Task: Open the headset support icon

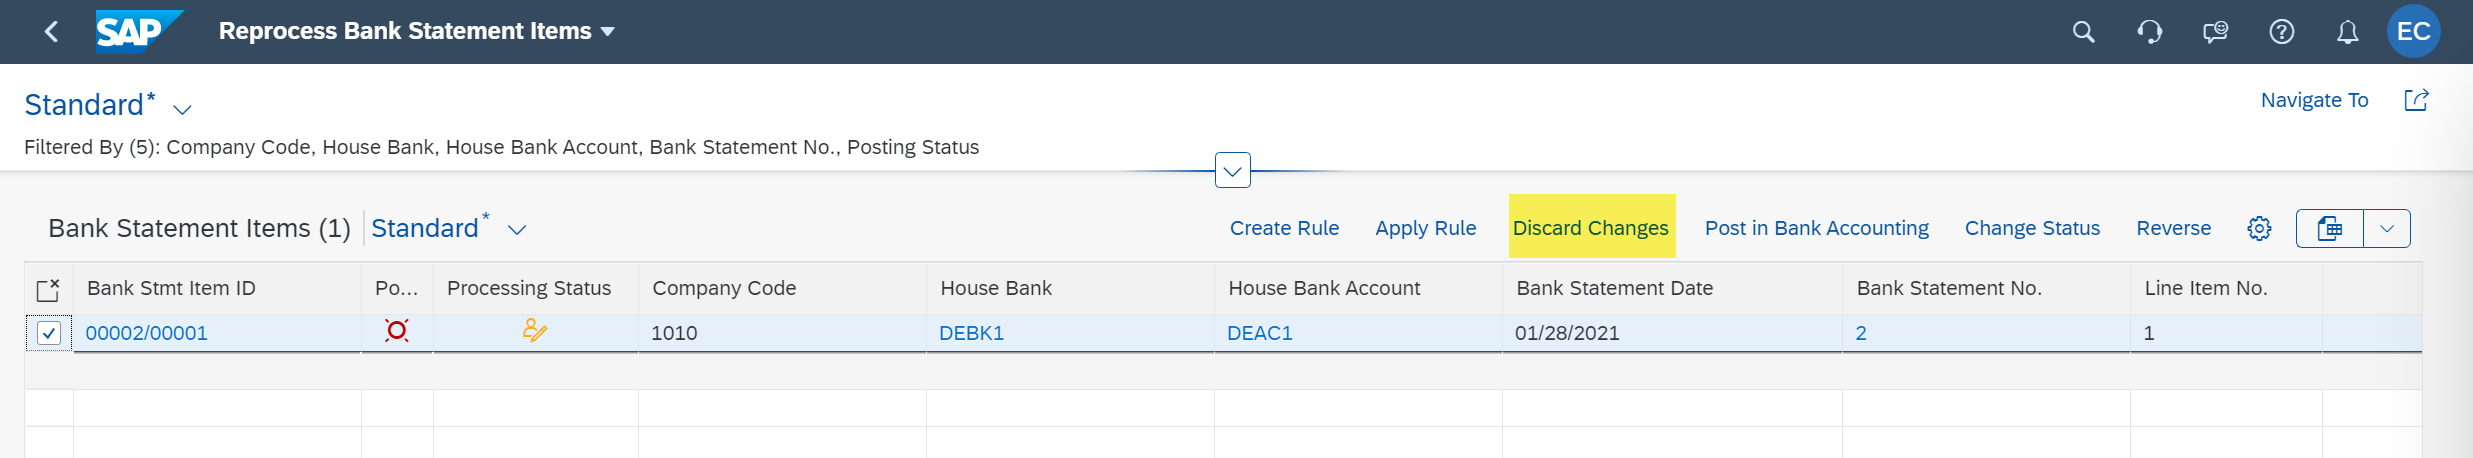Action: point(2149,32)
